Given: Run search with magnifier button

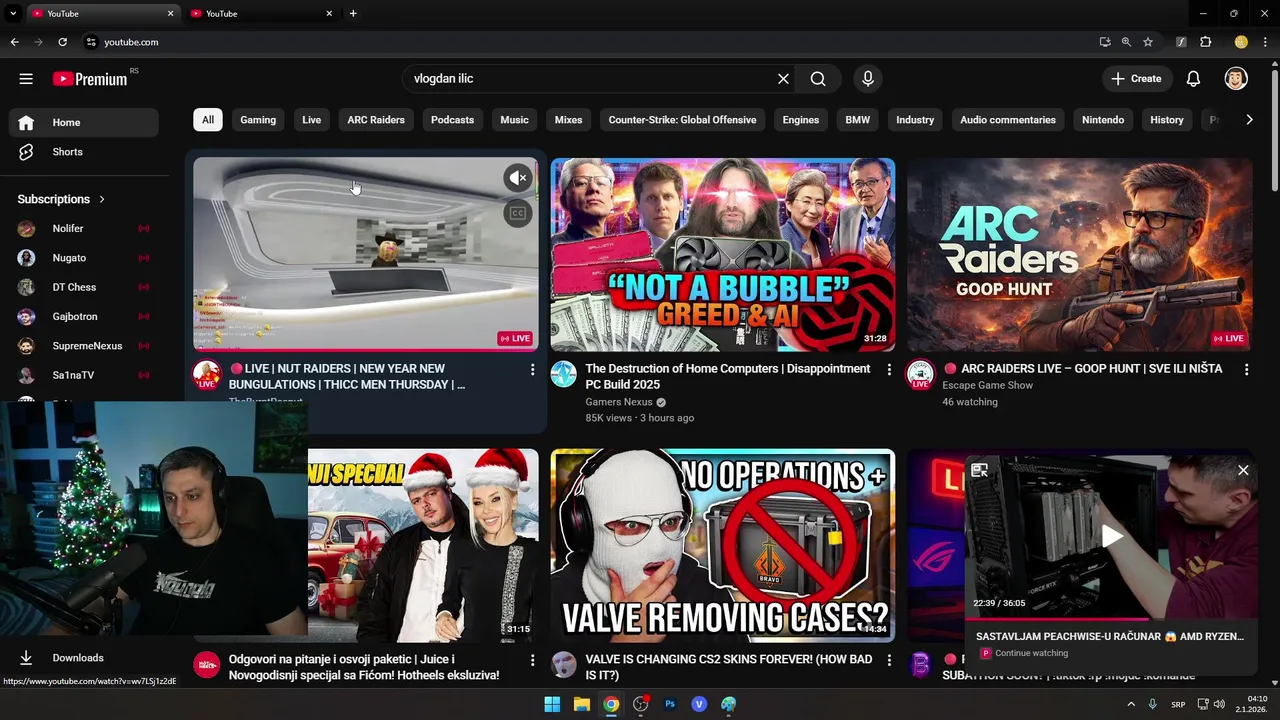Looking at the screenshot, I should (818, 79).
